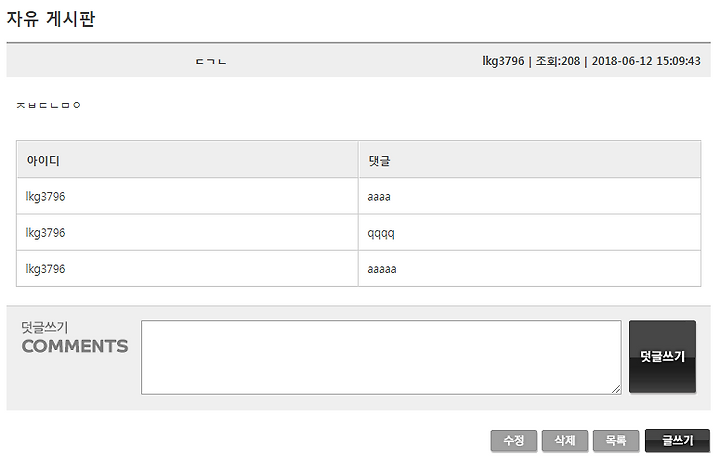Screen dimensions: 720x467
Task: Click the view count 조회:208
Action: pos(558,61)
